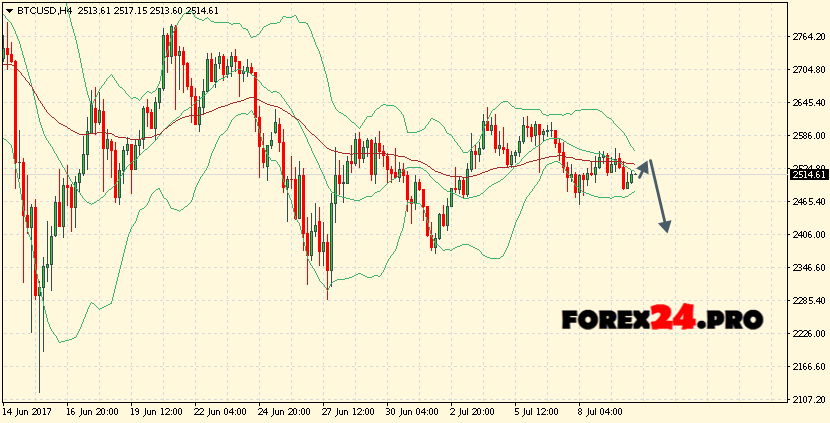Click the 2704.80 price axis label

coord(808,70)
